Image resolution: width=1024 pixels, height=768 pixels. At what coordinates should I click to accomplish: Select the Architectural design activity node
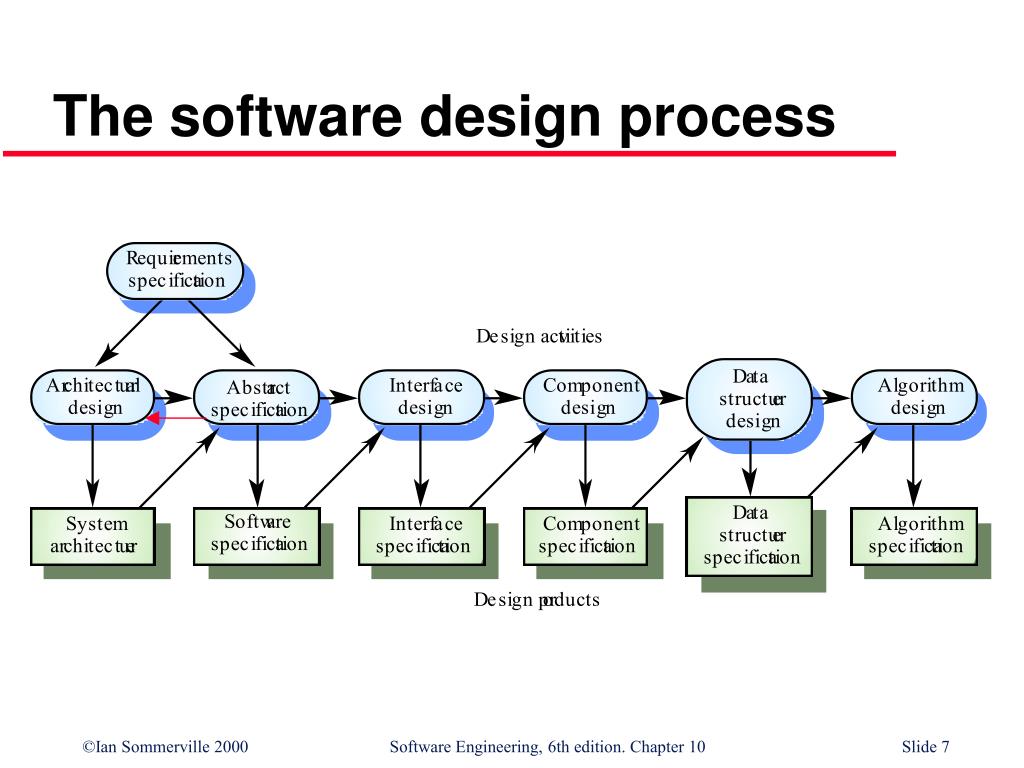[93, 397]
